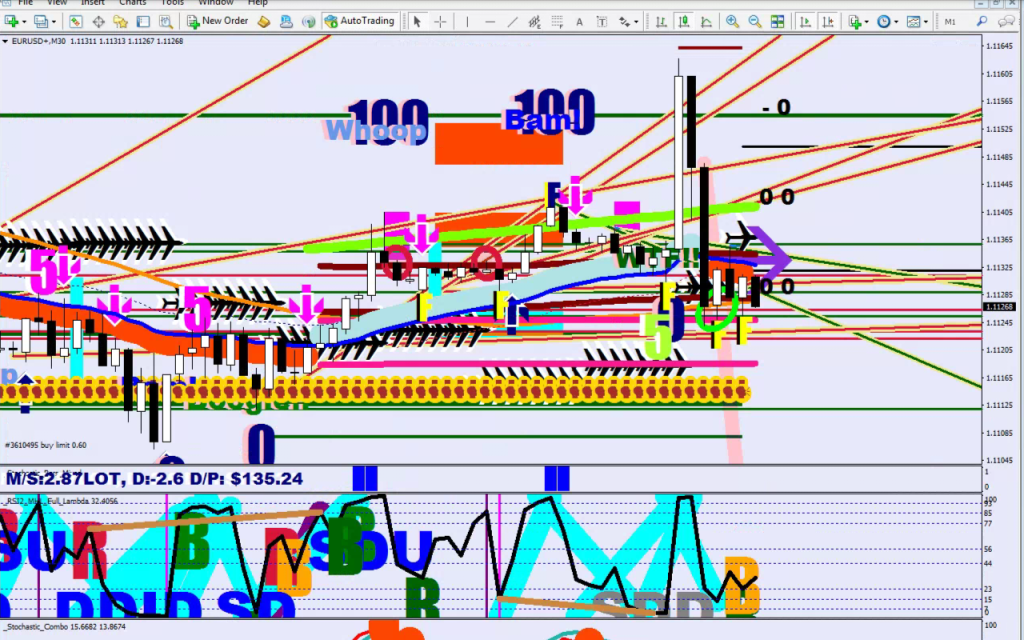Open the Window menu
The image size is (1024, 640).
(216, 3)
